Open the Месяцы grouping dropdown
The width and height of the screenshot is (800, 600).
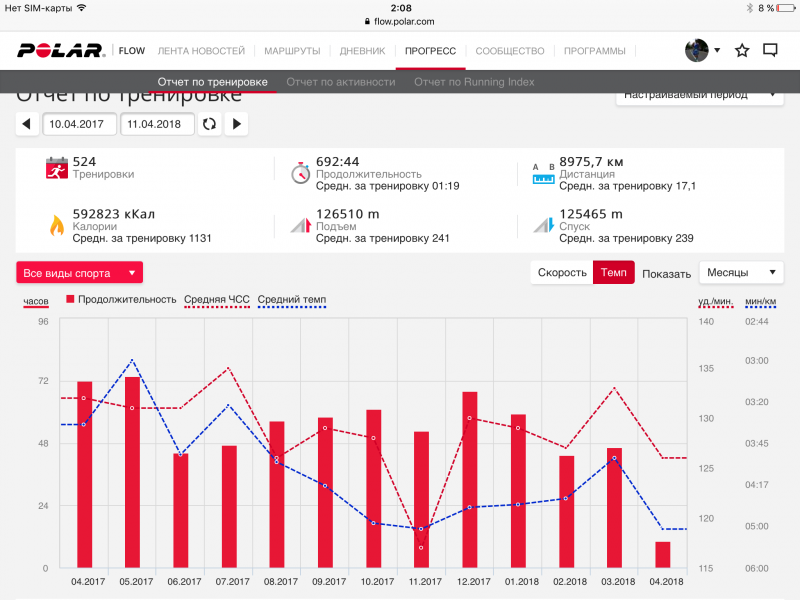coord(741,273)
